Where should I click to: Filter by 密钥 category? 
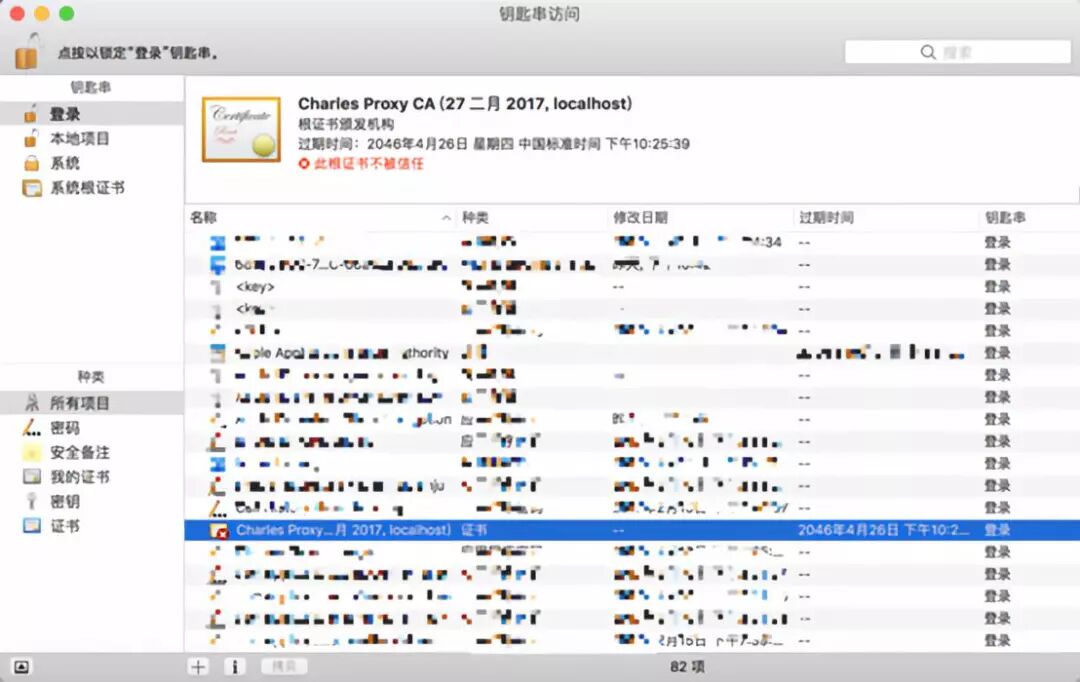(92, 502)
